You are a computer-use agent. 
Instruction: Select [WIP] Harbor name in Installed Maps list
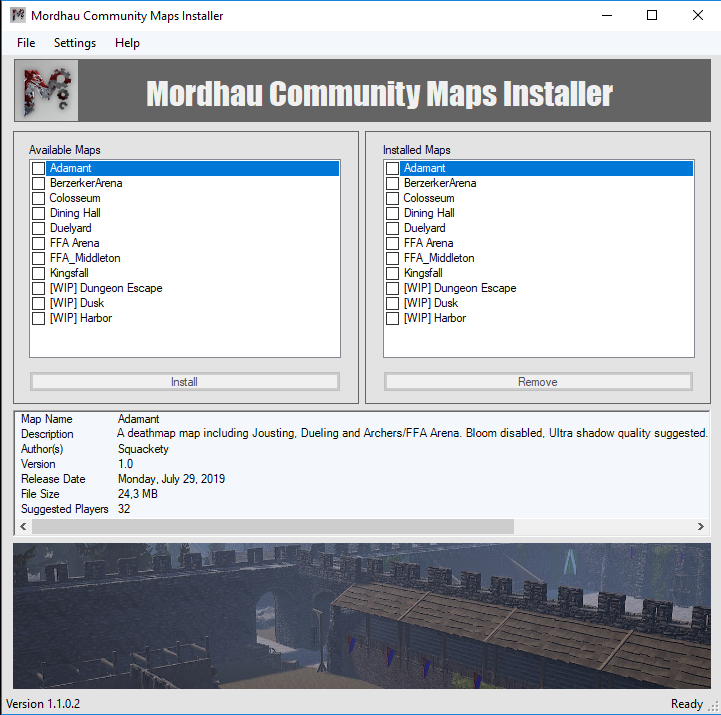pos(435,318)
